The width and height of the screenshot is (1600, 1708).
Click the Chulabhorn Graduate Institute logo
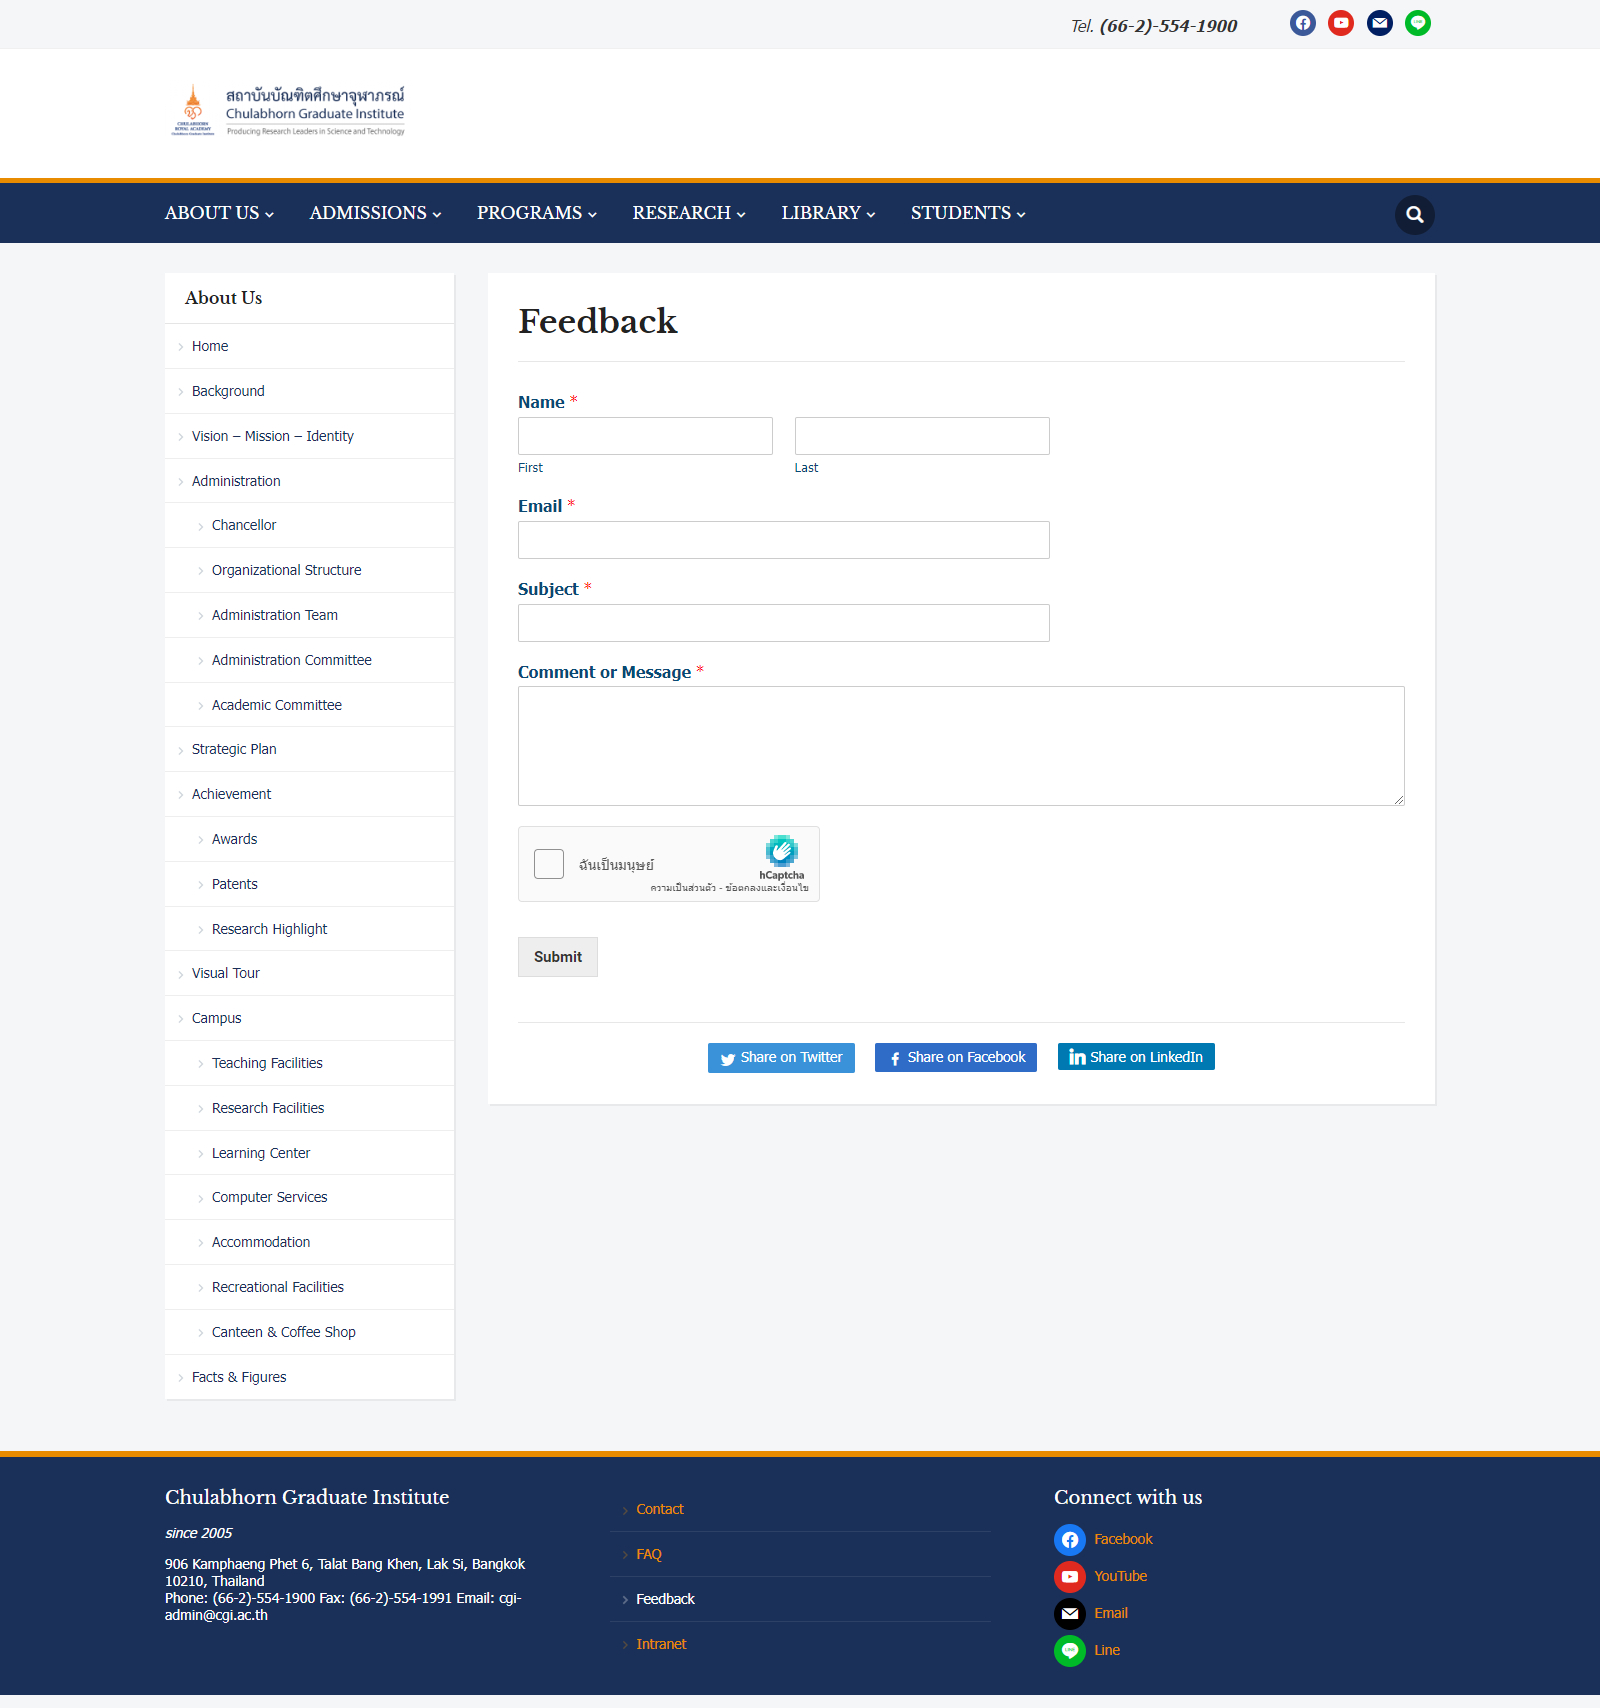pyautogui.click(x=288, y=111)
